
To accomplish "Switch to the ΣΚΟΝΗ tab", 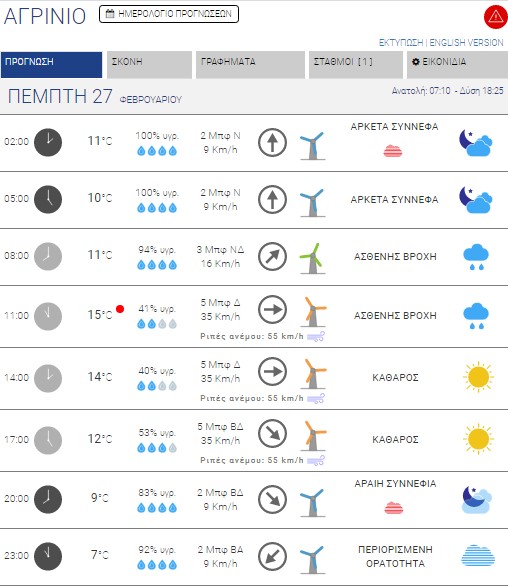I will pyautogui.click(x=149, y=65).
